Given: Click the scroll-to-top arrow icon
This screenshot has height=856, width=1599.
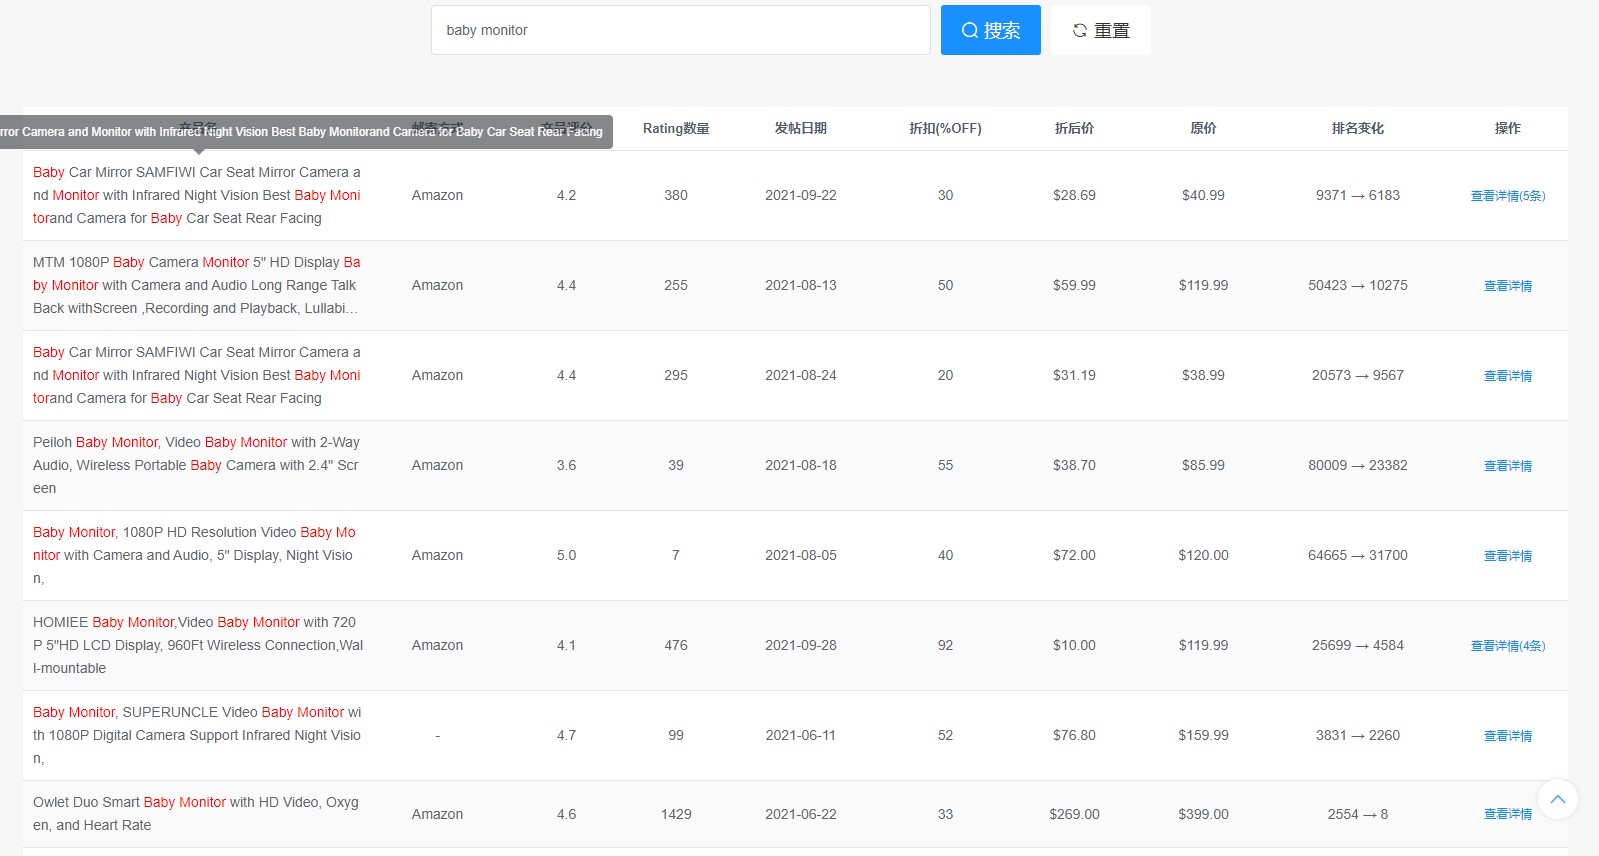Looking at the screenshot, I should point(1557,799).
